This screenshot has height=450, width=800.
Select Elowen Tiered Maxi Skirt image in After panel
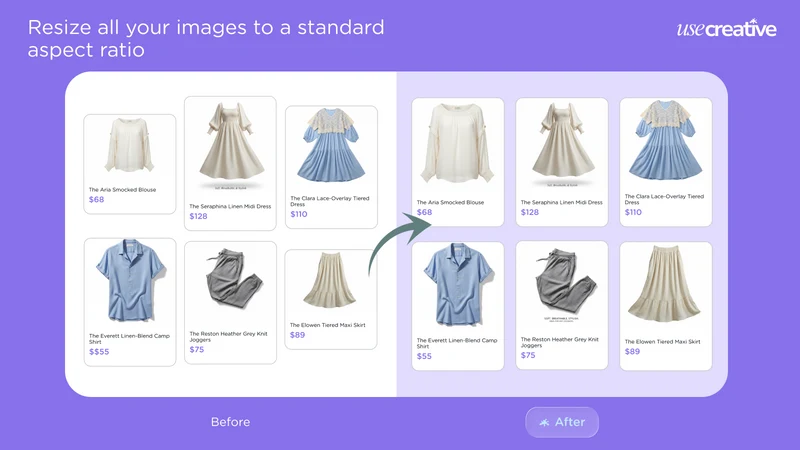pyautogui.click(x=665, y=284)
